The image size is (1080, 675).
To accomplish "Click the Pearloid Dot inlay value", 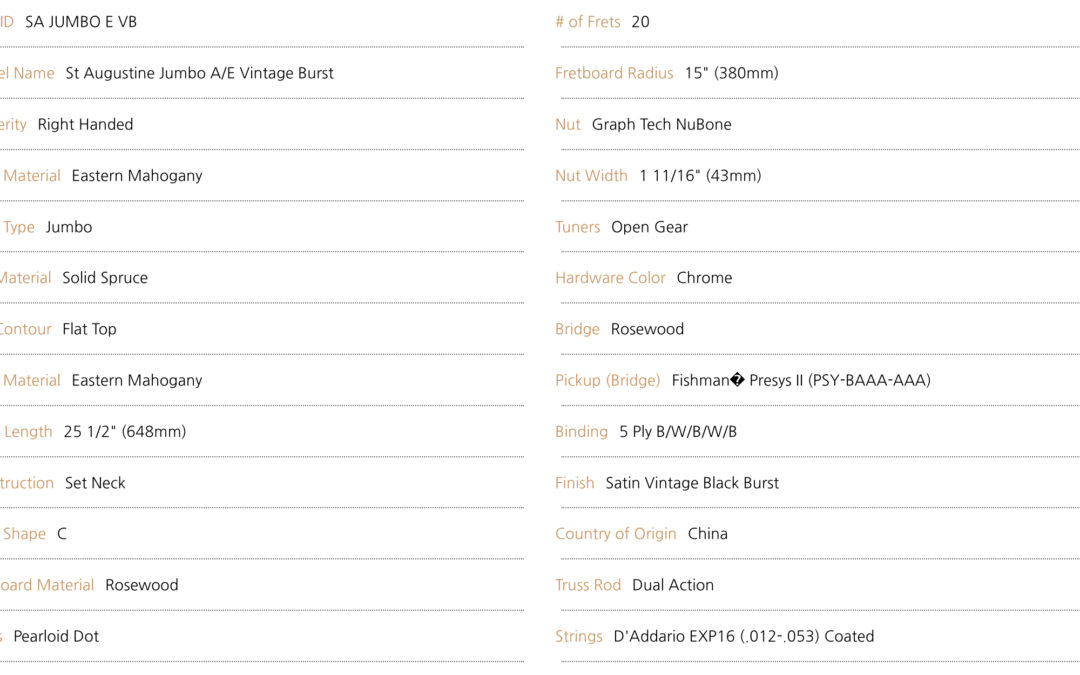I will pos(56,636).
